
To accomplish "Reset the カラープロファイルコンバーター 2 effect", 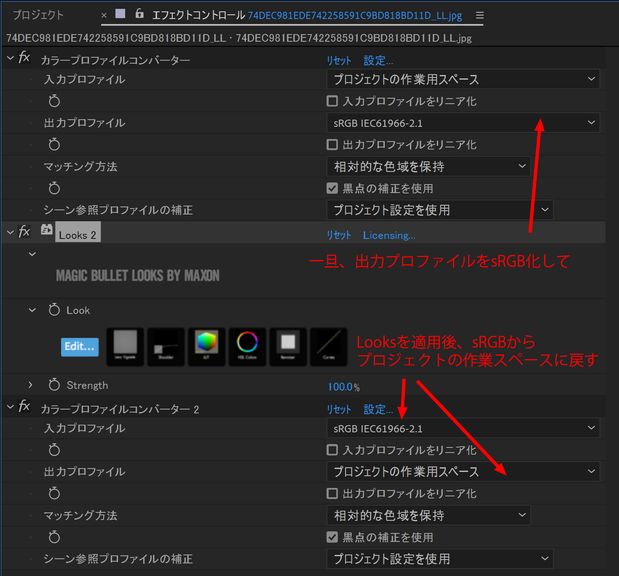I will tap(339, 409).
